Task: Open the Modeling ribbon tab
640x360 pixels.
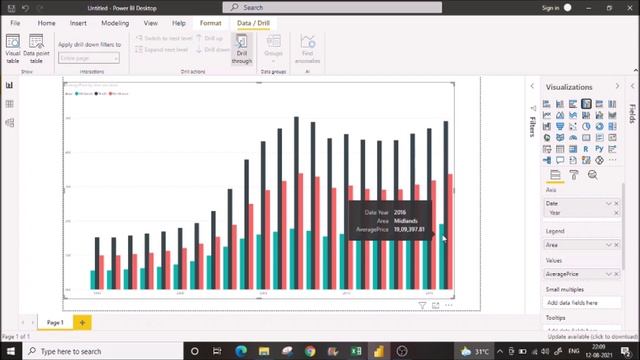Action: tap(115, 23)
